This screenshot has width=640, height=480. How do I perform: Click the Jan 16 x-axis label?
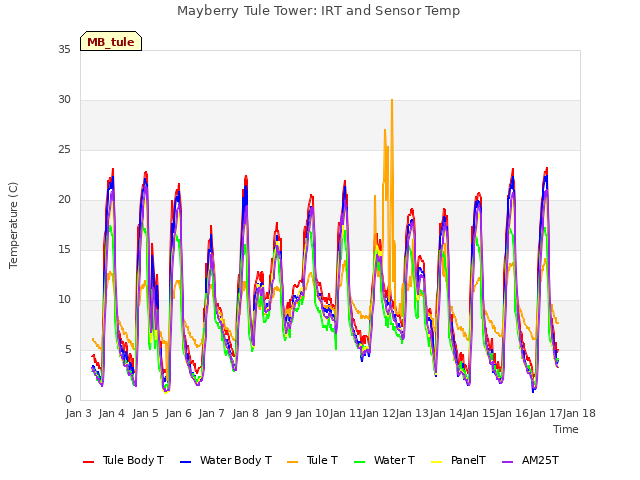(512, 413)
